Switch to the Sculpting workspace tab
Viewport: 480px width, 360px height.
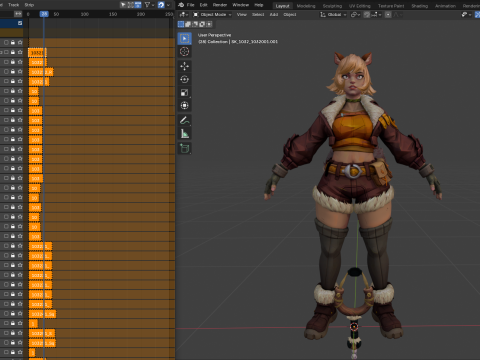pyautogui.click(x=332, y=6)
